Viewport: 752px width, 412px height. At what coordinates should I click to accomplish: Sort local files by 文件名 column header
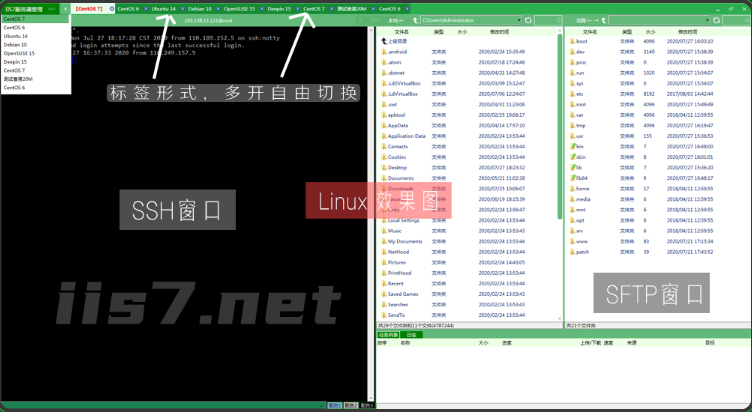[x=401, y=32]
